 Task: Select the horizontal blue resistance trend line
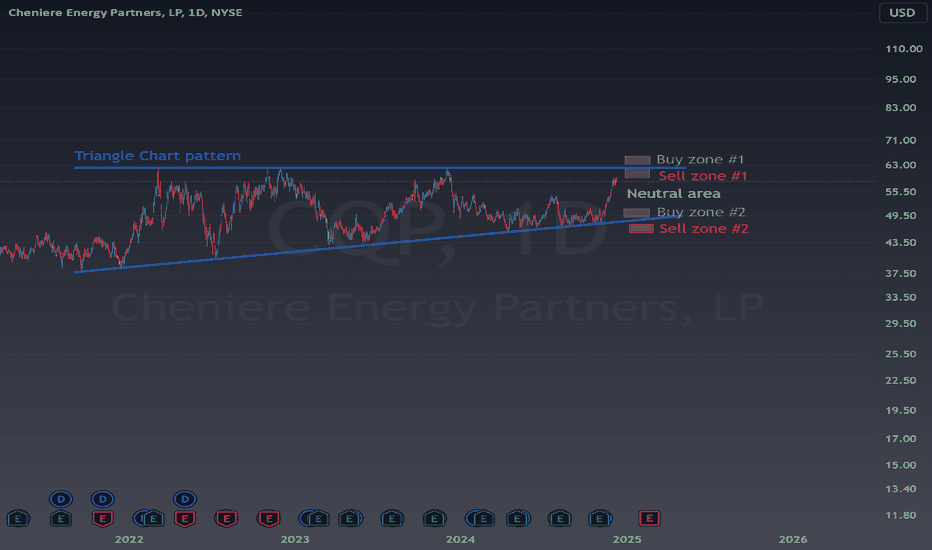tap(380, 168)
